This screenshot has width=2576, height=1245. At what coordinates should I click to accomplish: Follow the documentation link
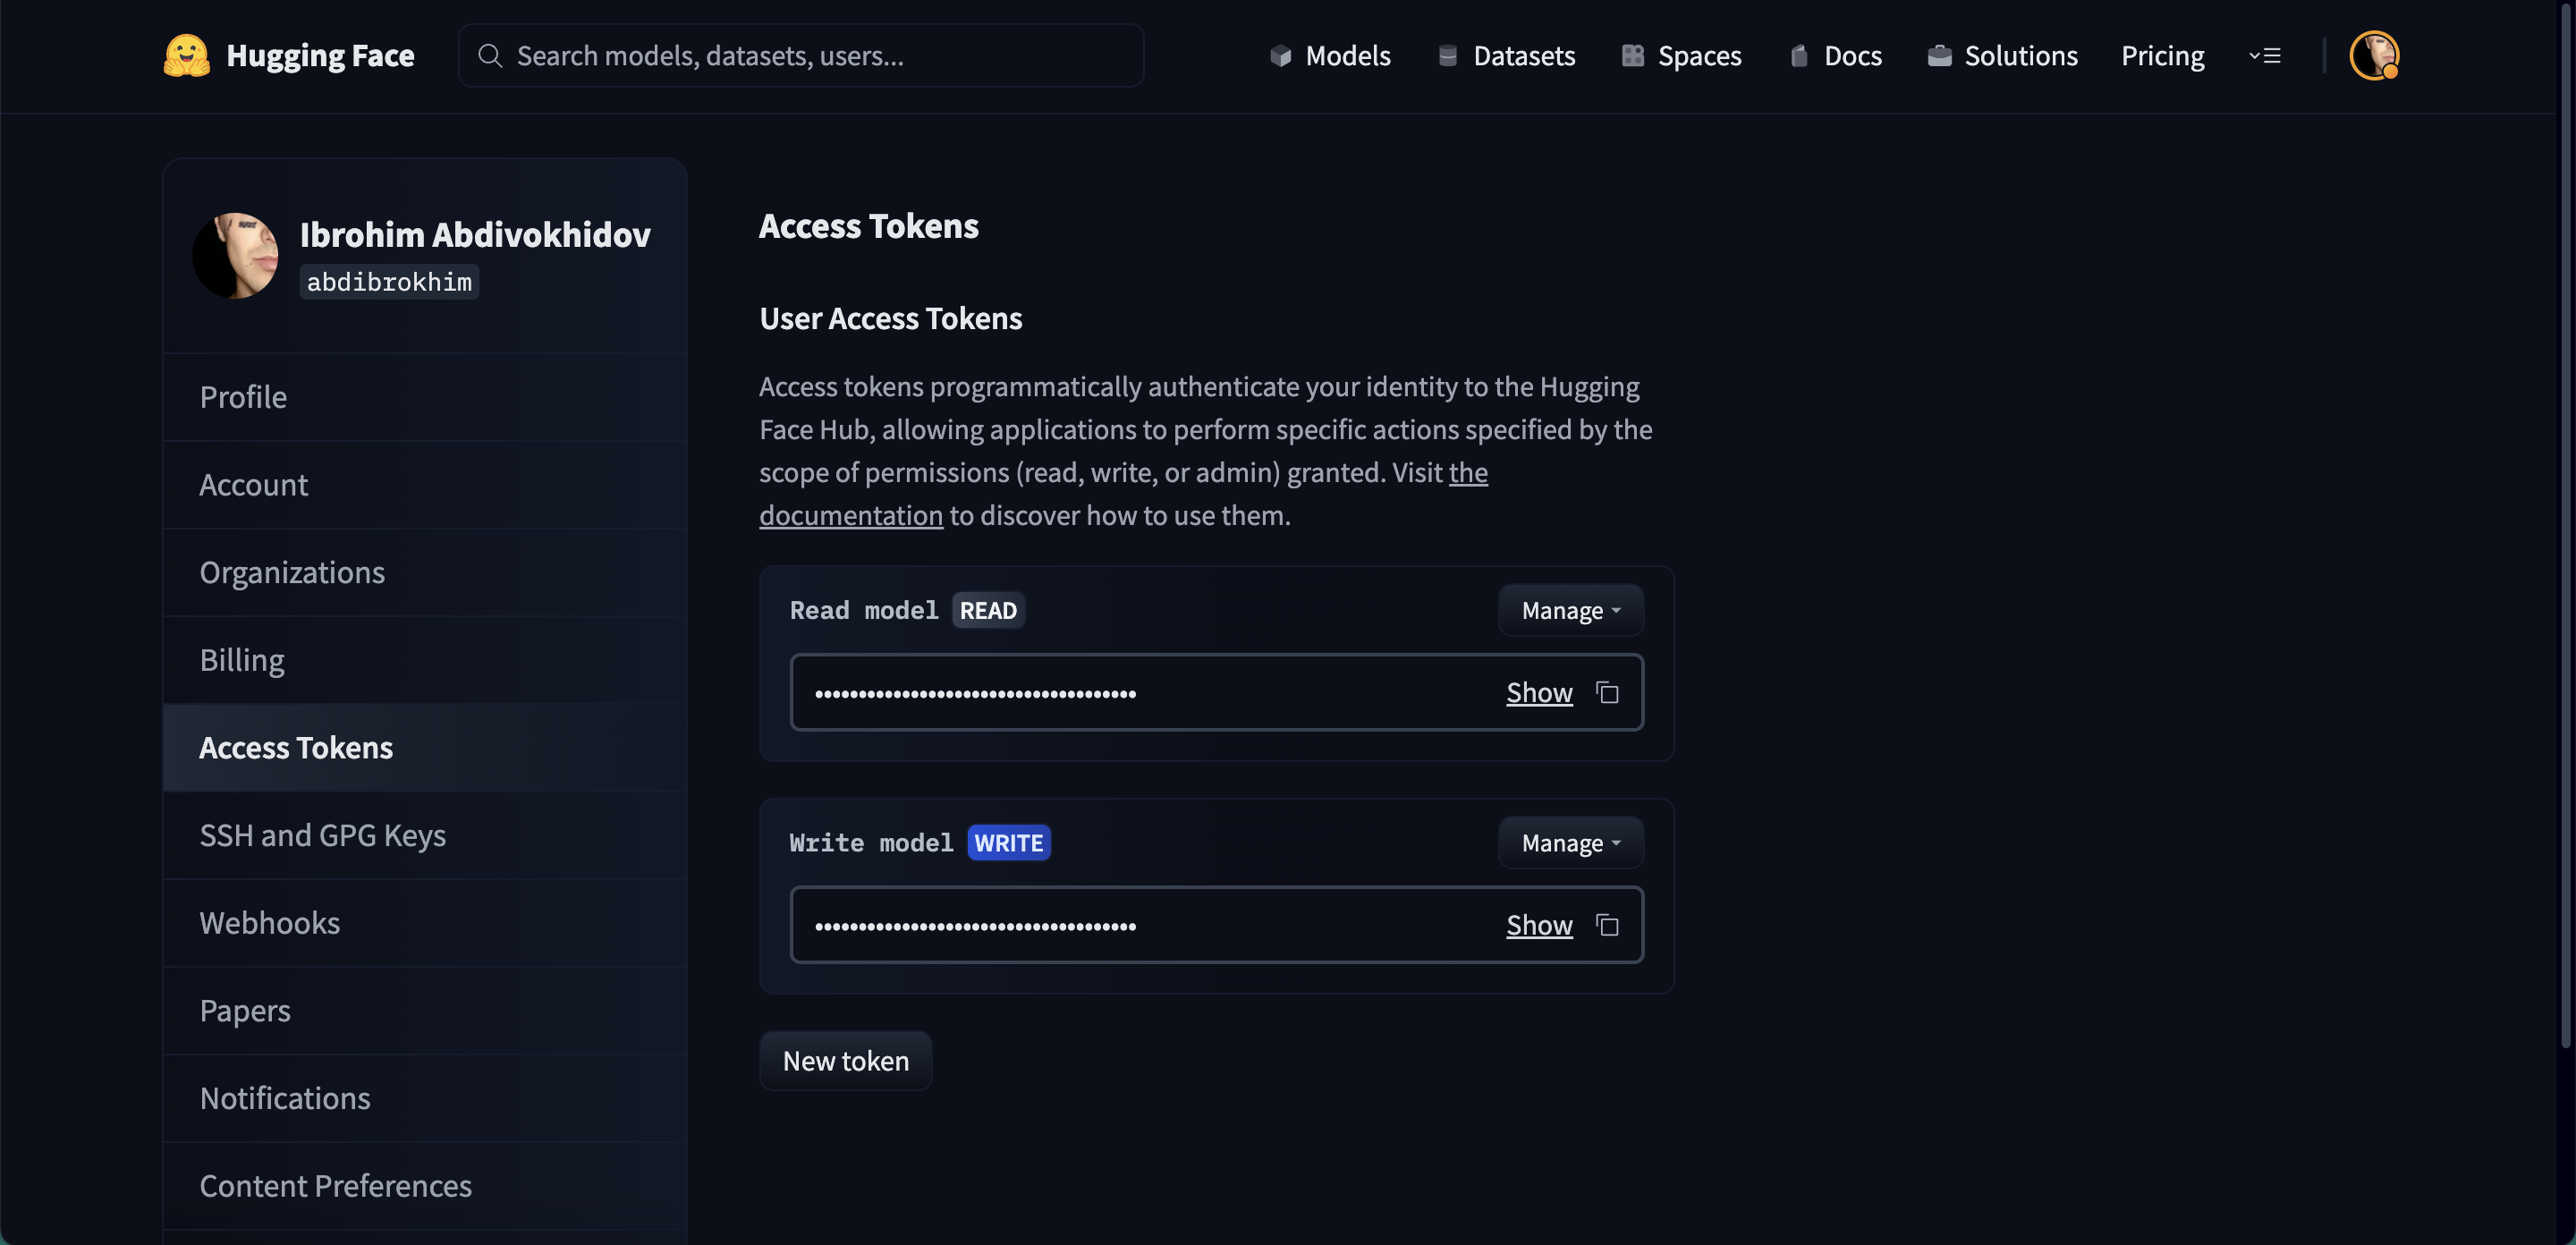pyautogui.click(x=850, y=516)
